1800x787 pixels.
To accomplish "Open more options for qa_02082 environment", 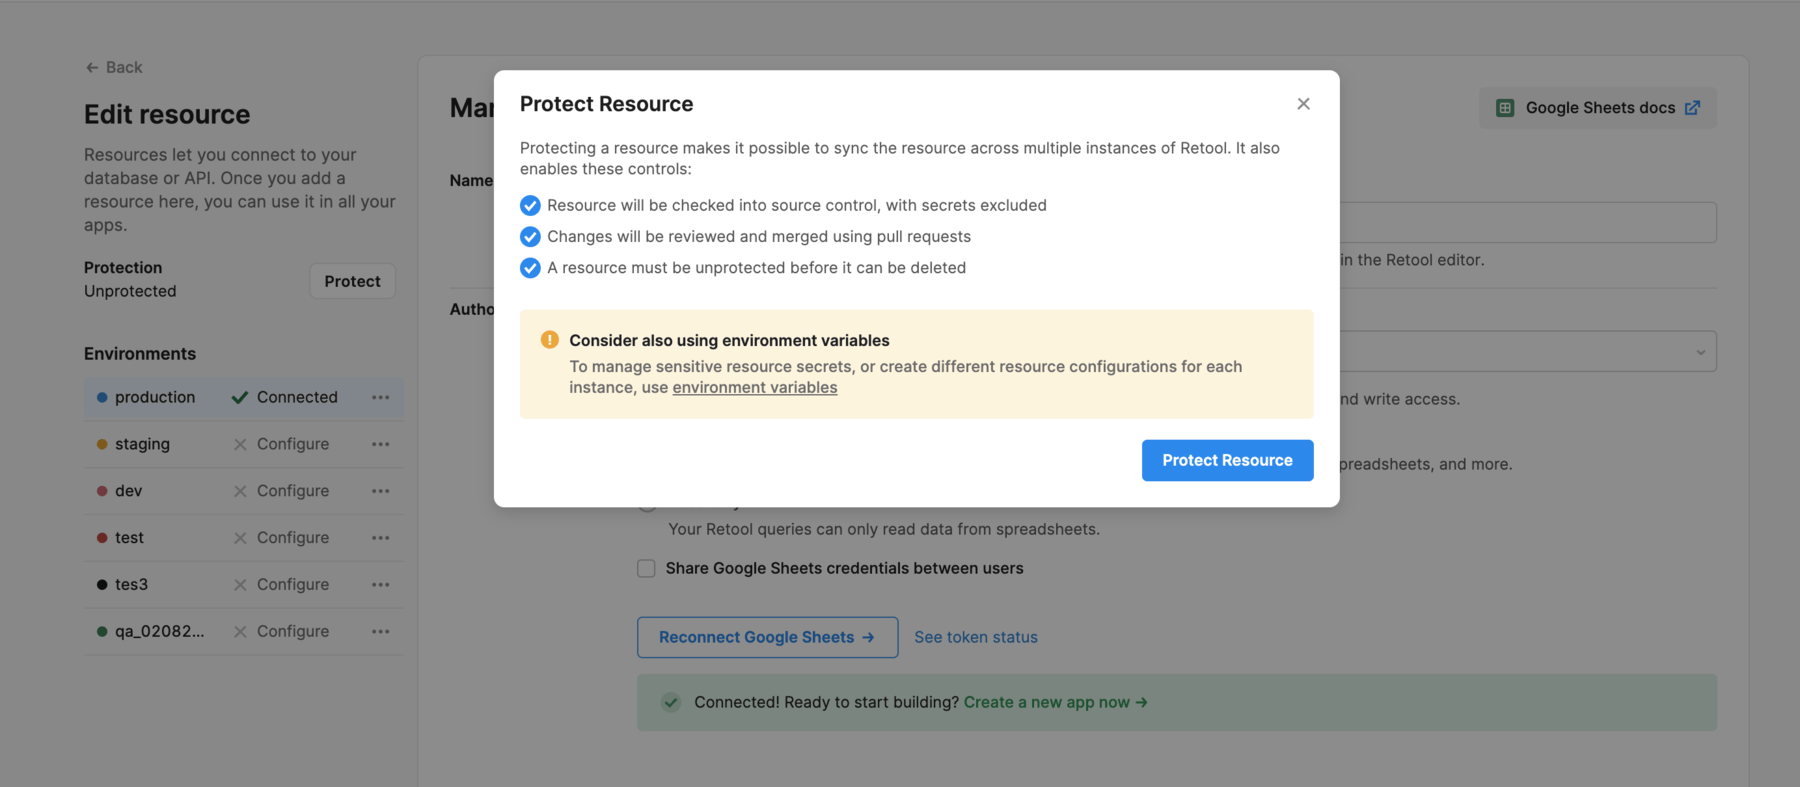I will tap(380, 632).
